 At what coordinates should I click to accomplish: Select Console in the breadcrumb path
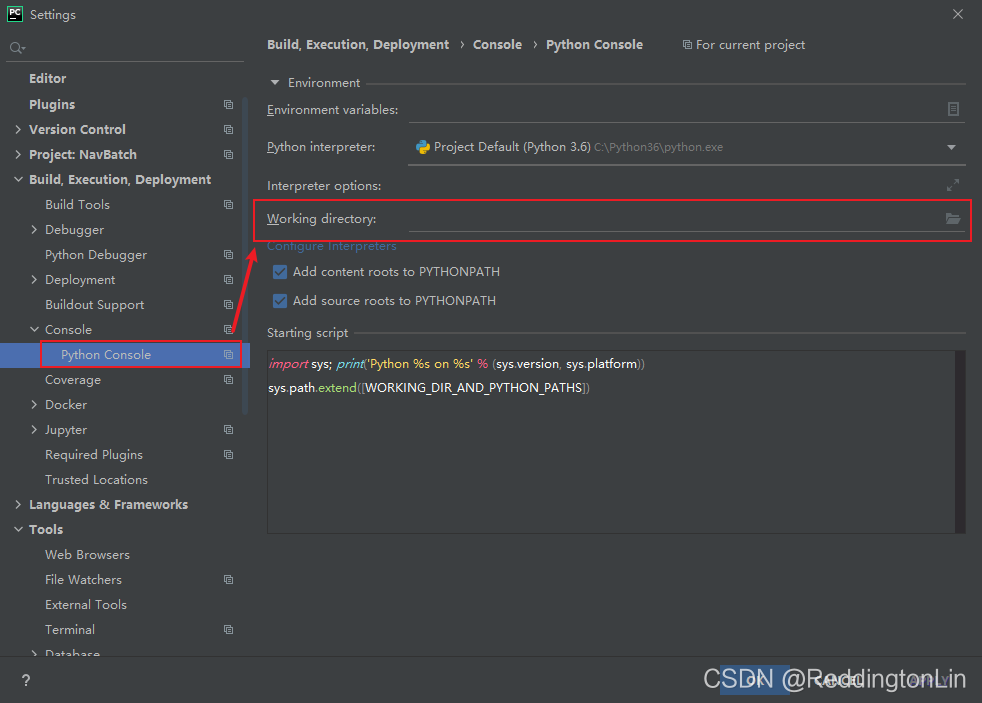coord(497,44)
